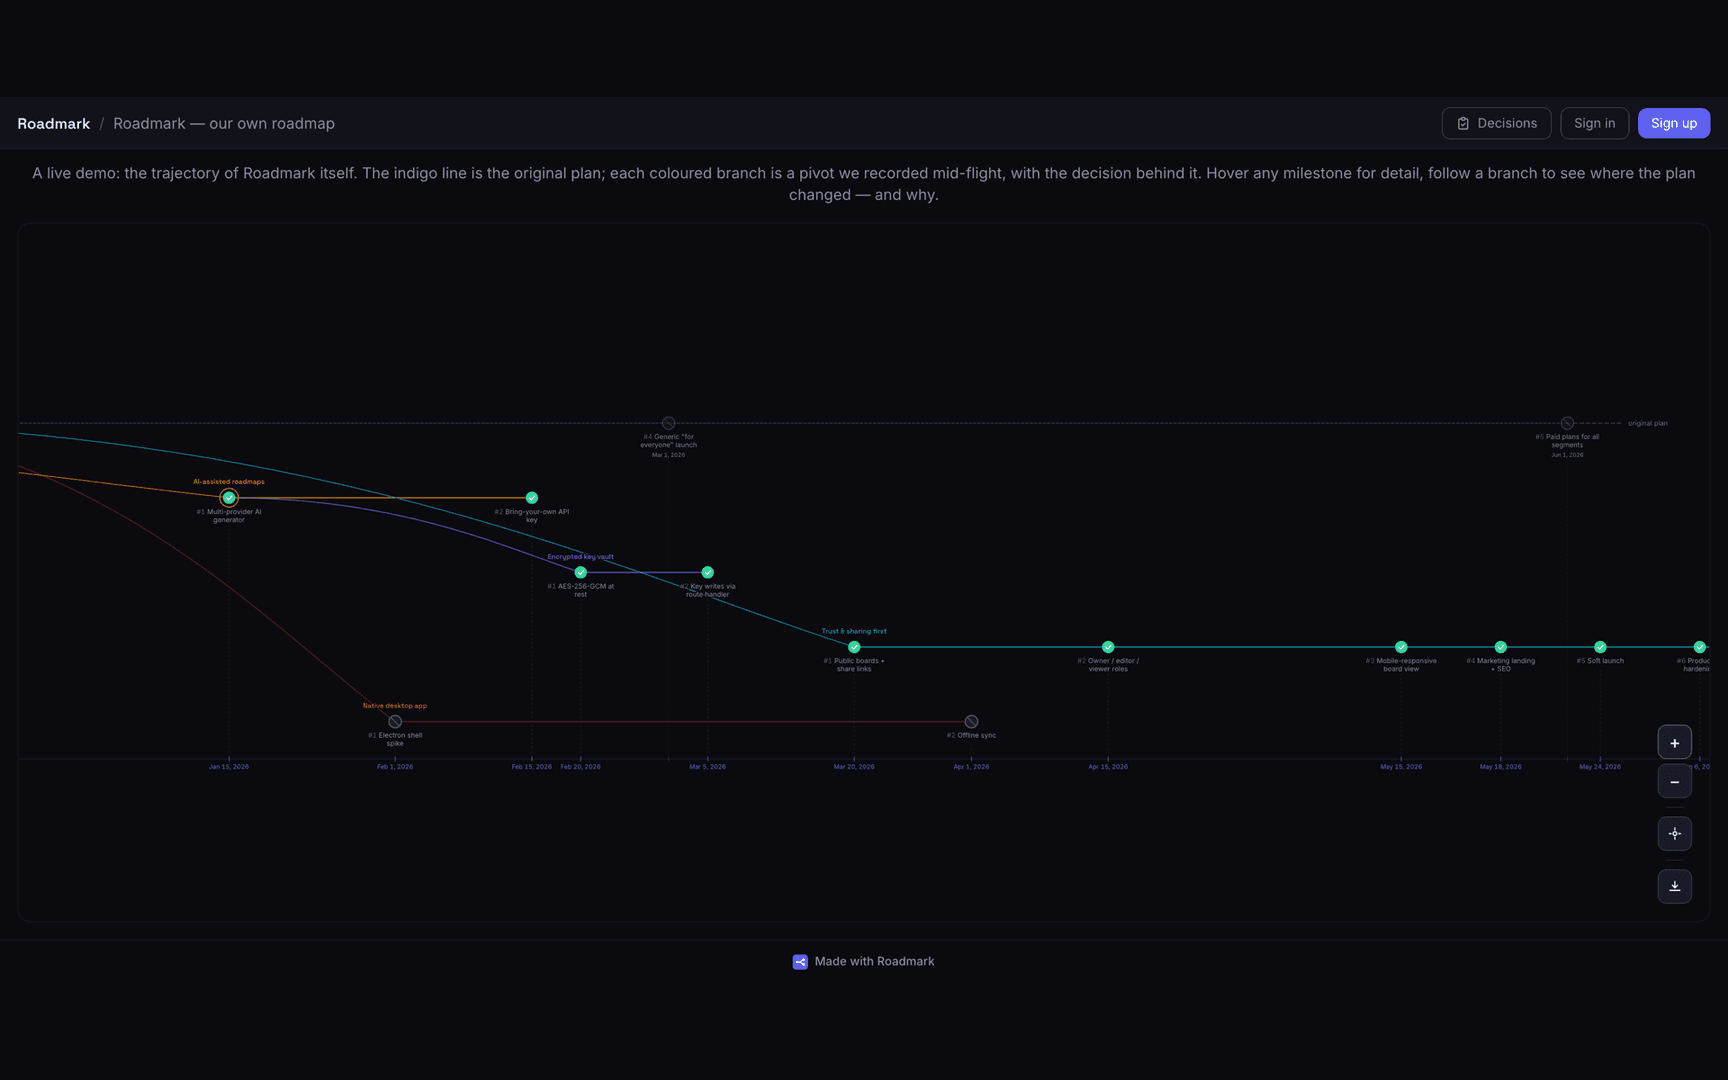The height and width of the screenshot is (1080, 1728).
Task: Select the Bring-your-own API key milestone
Action: pyautogui.click(x=532, y=497)
